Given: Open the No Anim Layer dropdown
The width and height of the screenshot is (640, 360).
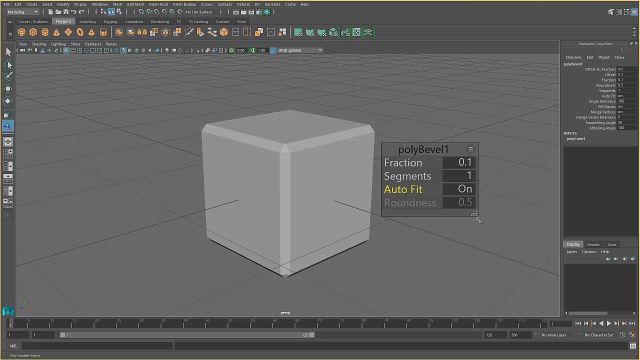Looking at the screenshot, I should tap(553, 335).
